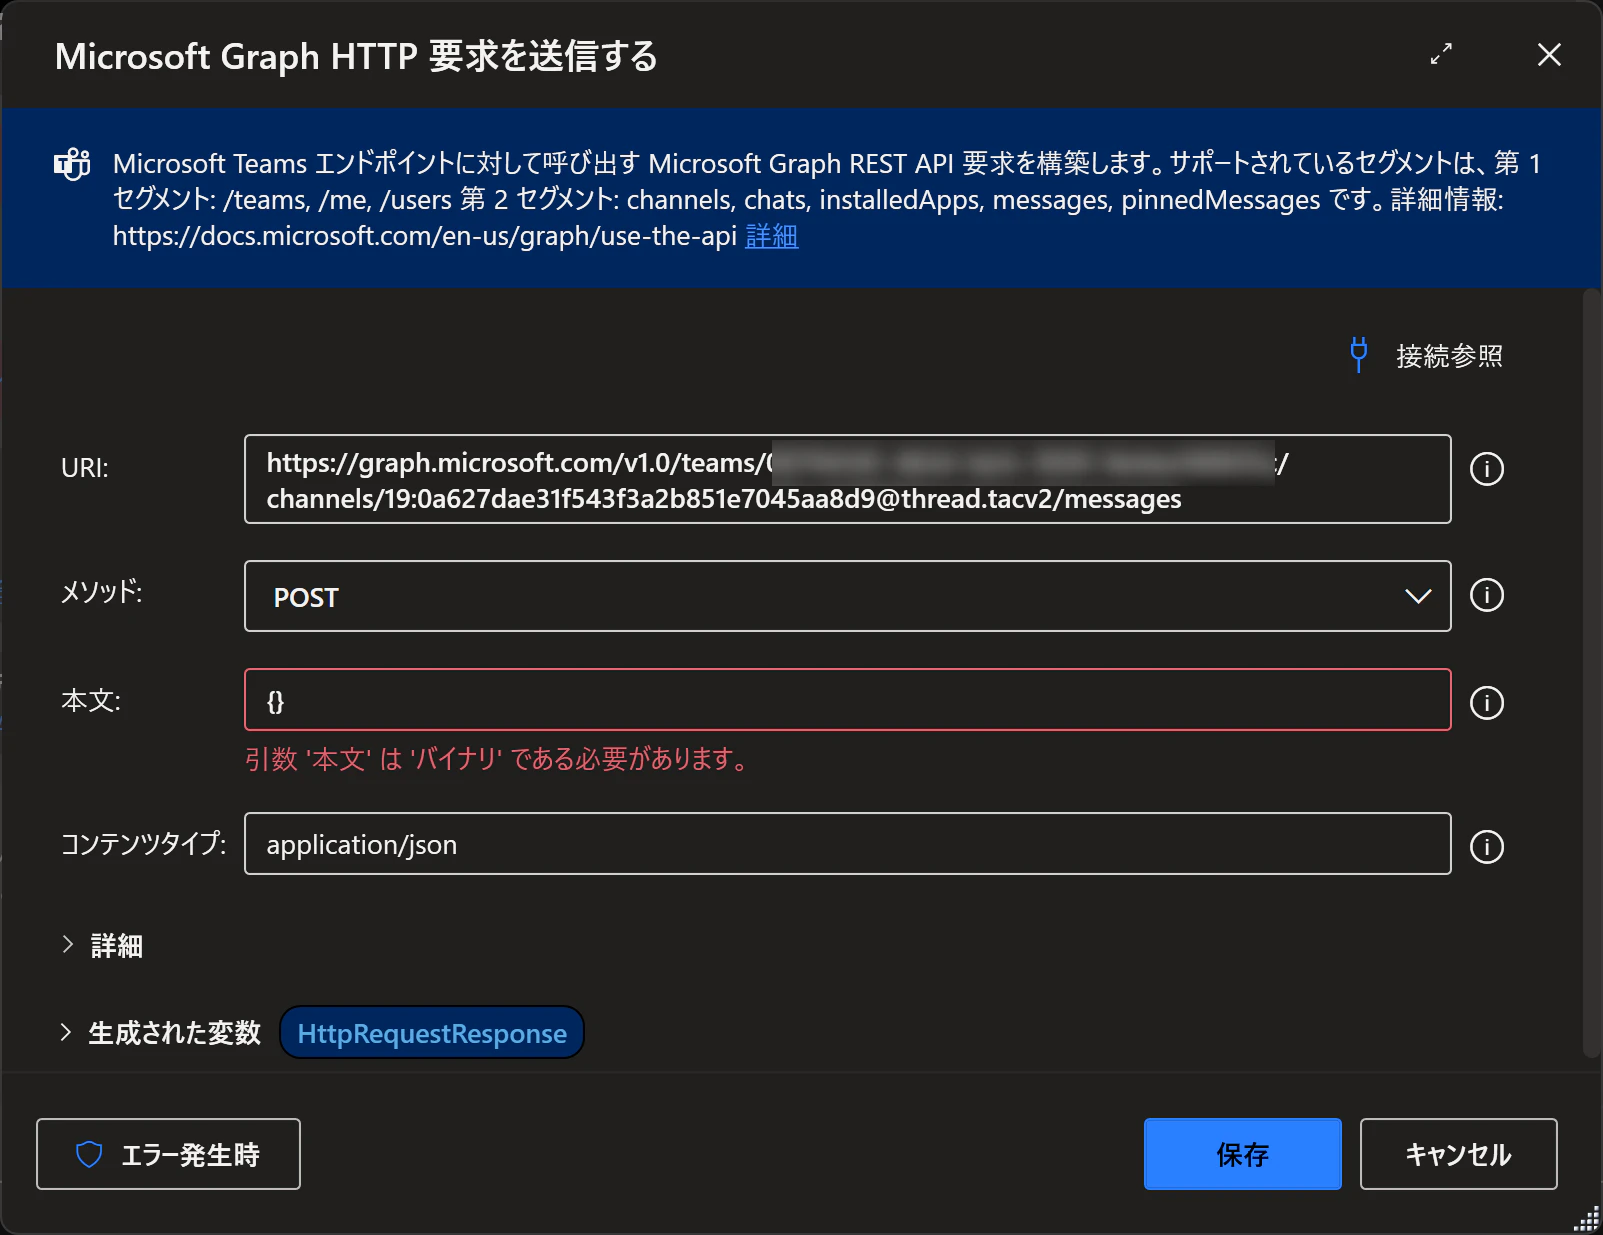Screen dimensions: 1603x1235
Task: Click the メソッド: field label
Action: [101, 592]
